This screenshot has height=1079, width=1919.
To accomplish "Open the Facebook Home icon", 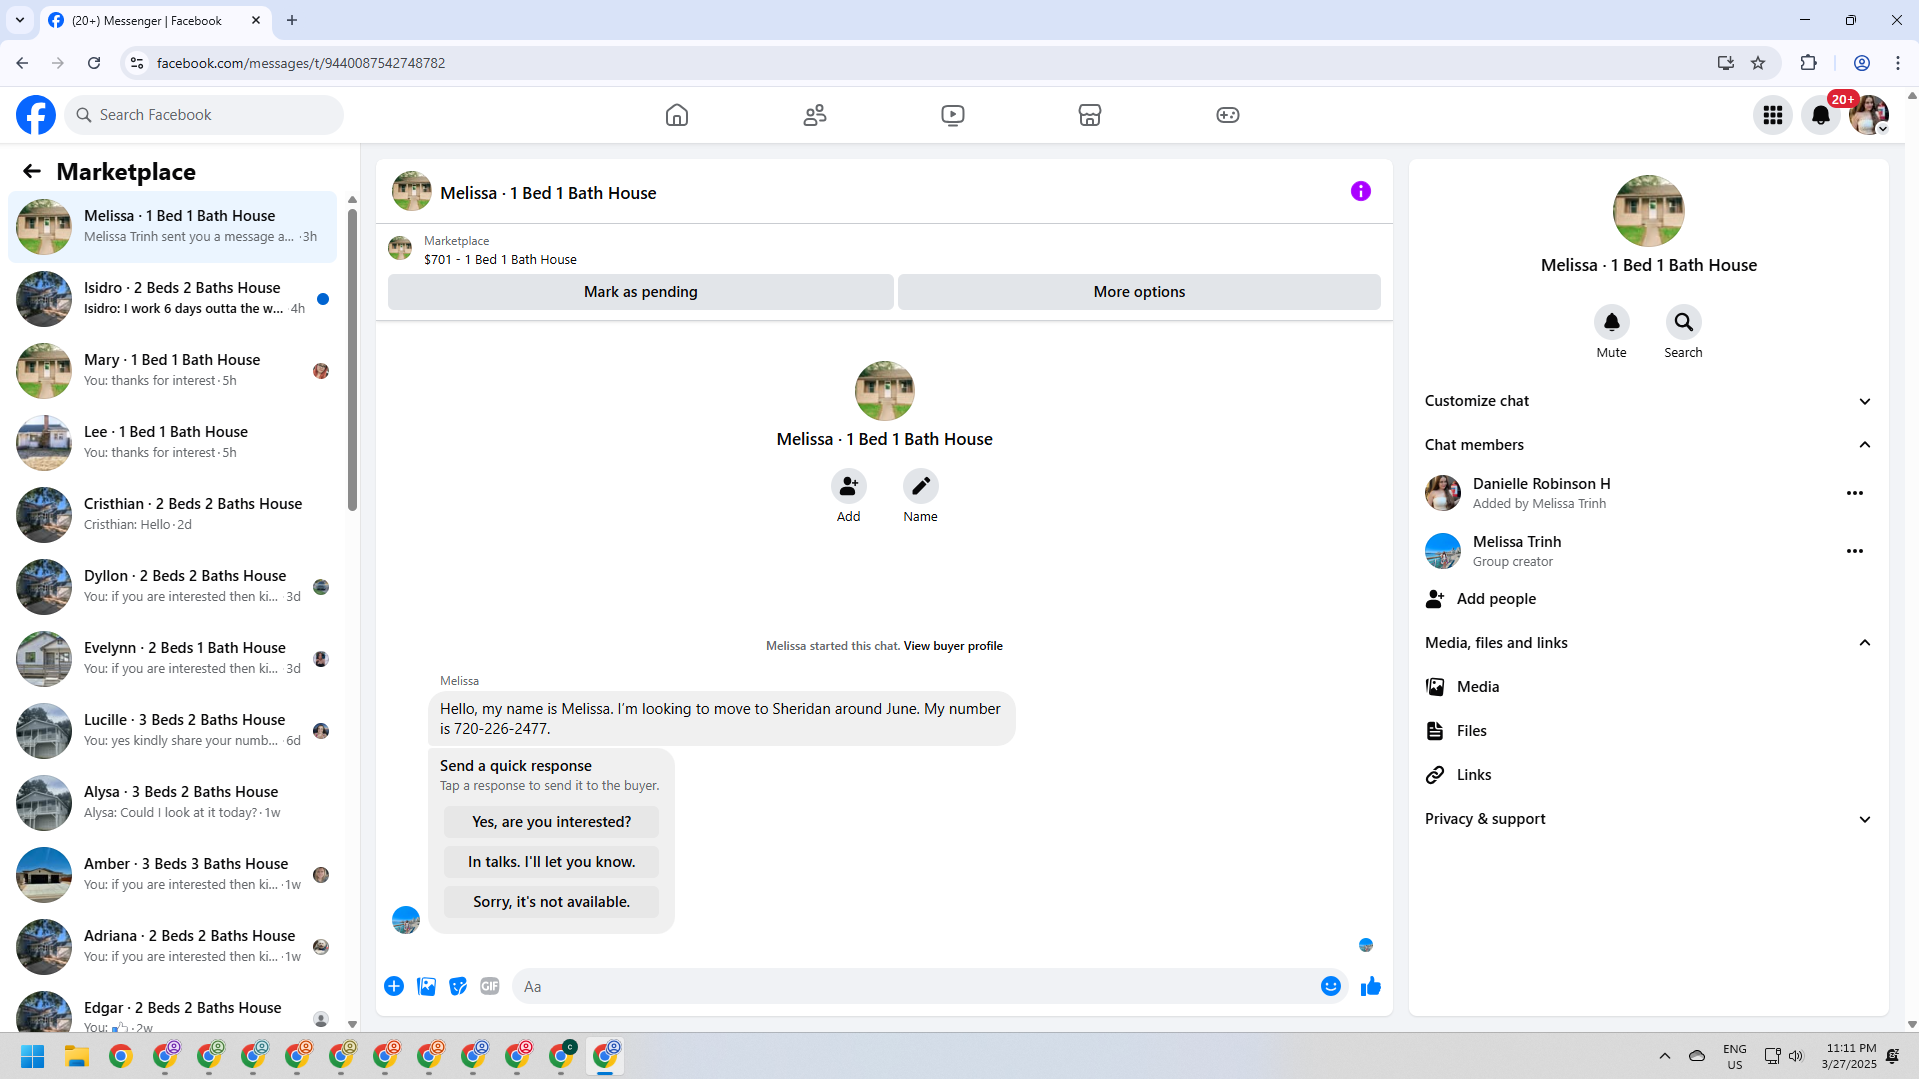I will [x=677, y=115].
